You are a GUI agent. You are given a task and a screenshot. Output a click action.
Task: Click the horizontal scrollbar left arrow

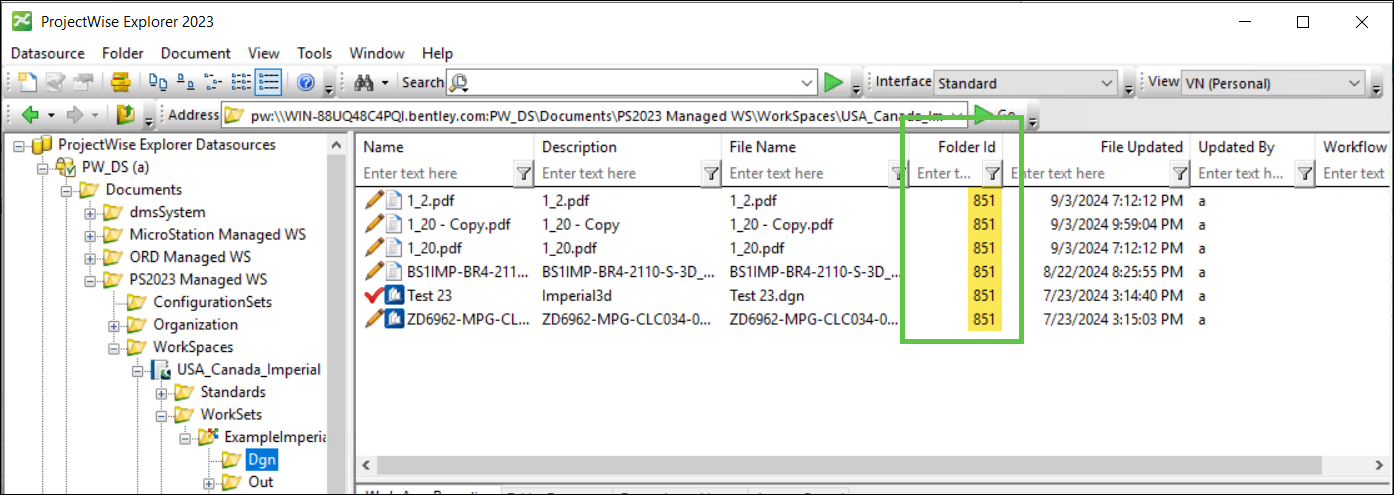pyautogui.click(x=367, y=466)
